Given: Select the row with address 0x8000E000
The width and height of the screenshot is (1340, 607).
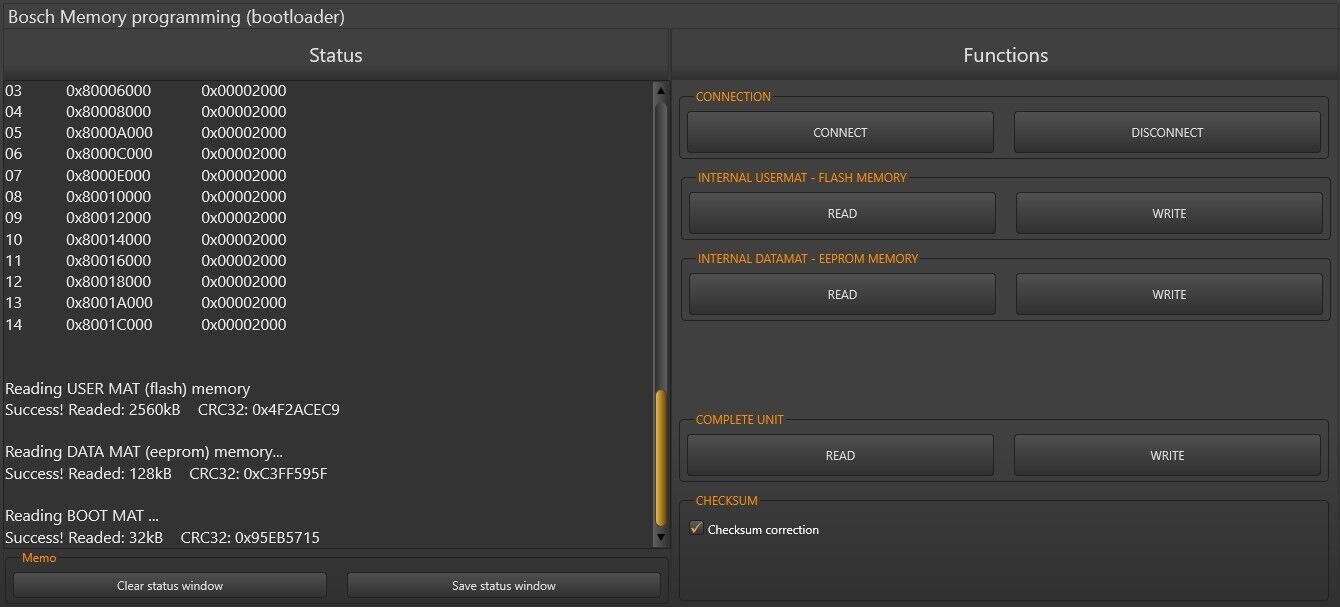Looking at the screenshot, I should pos(146,175).
